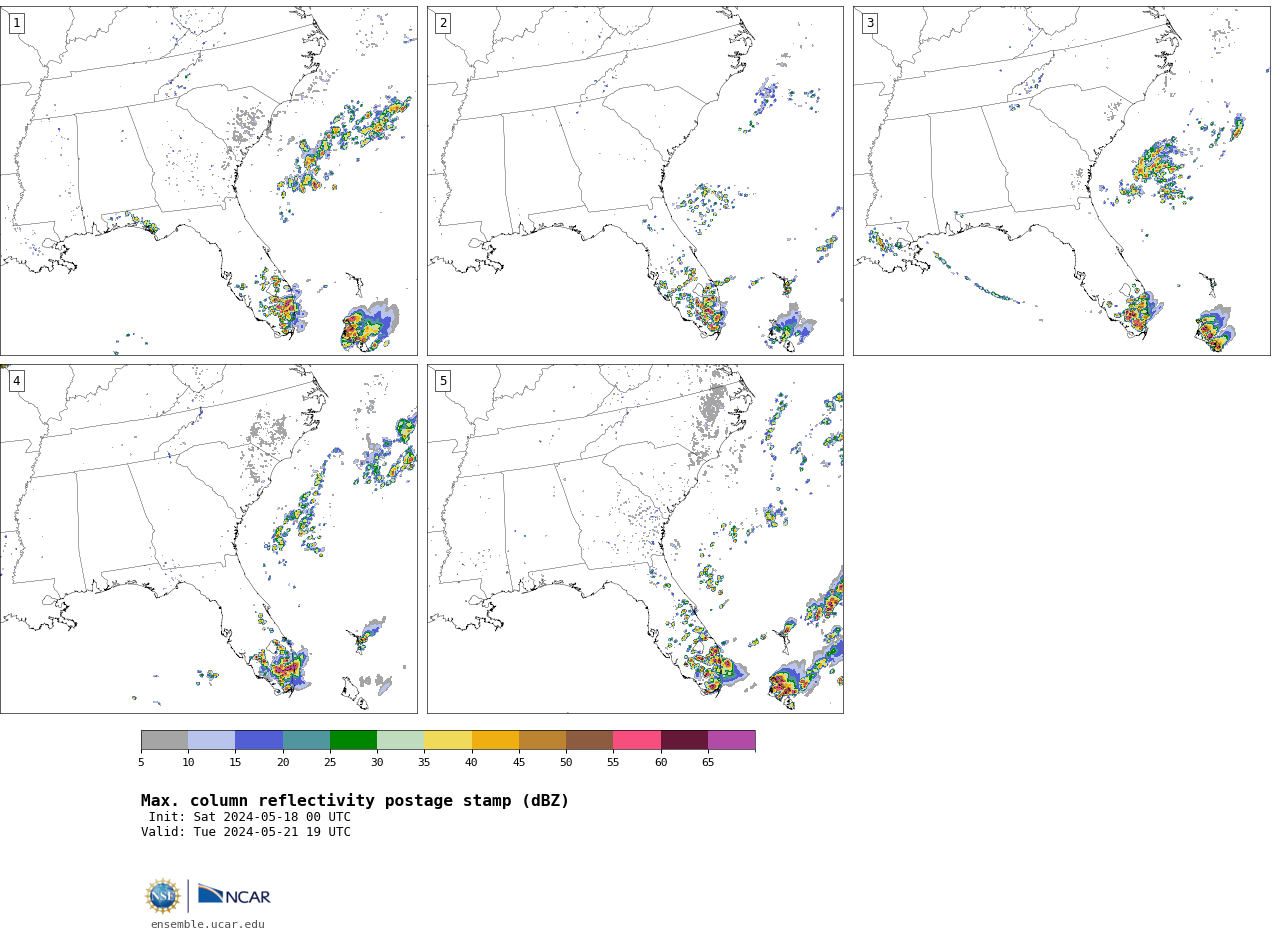Click the colorbar tick label 30

click(x=377, y=763)
